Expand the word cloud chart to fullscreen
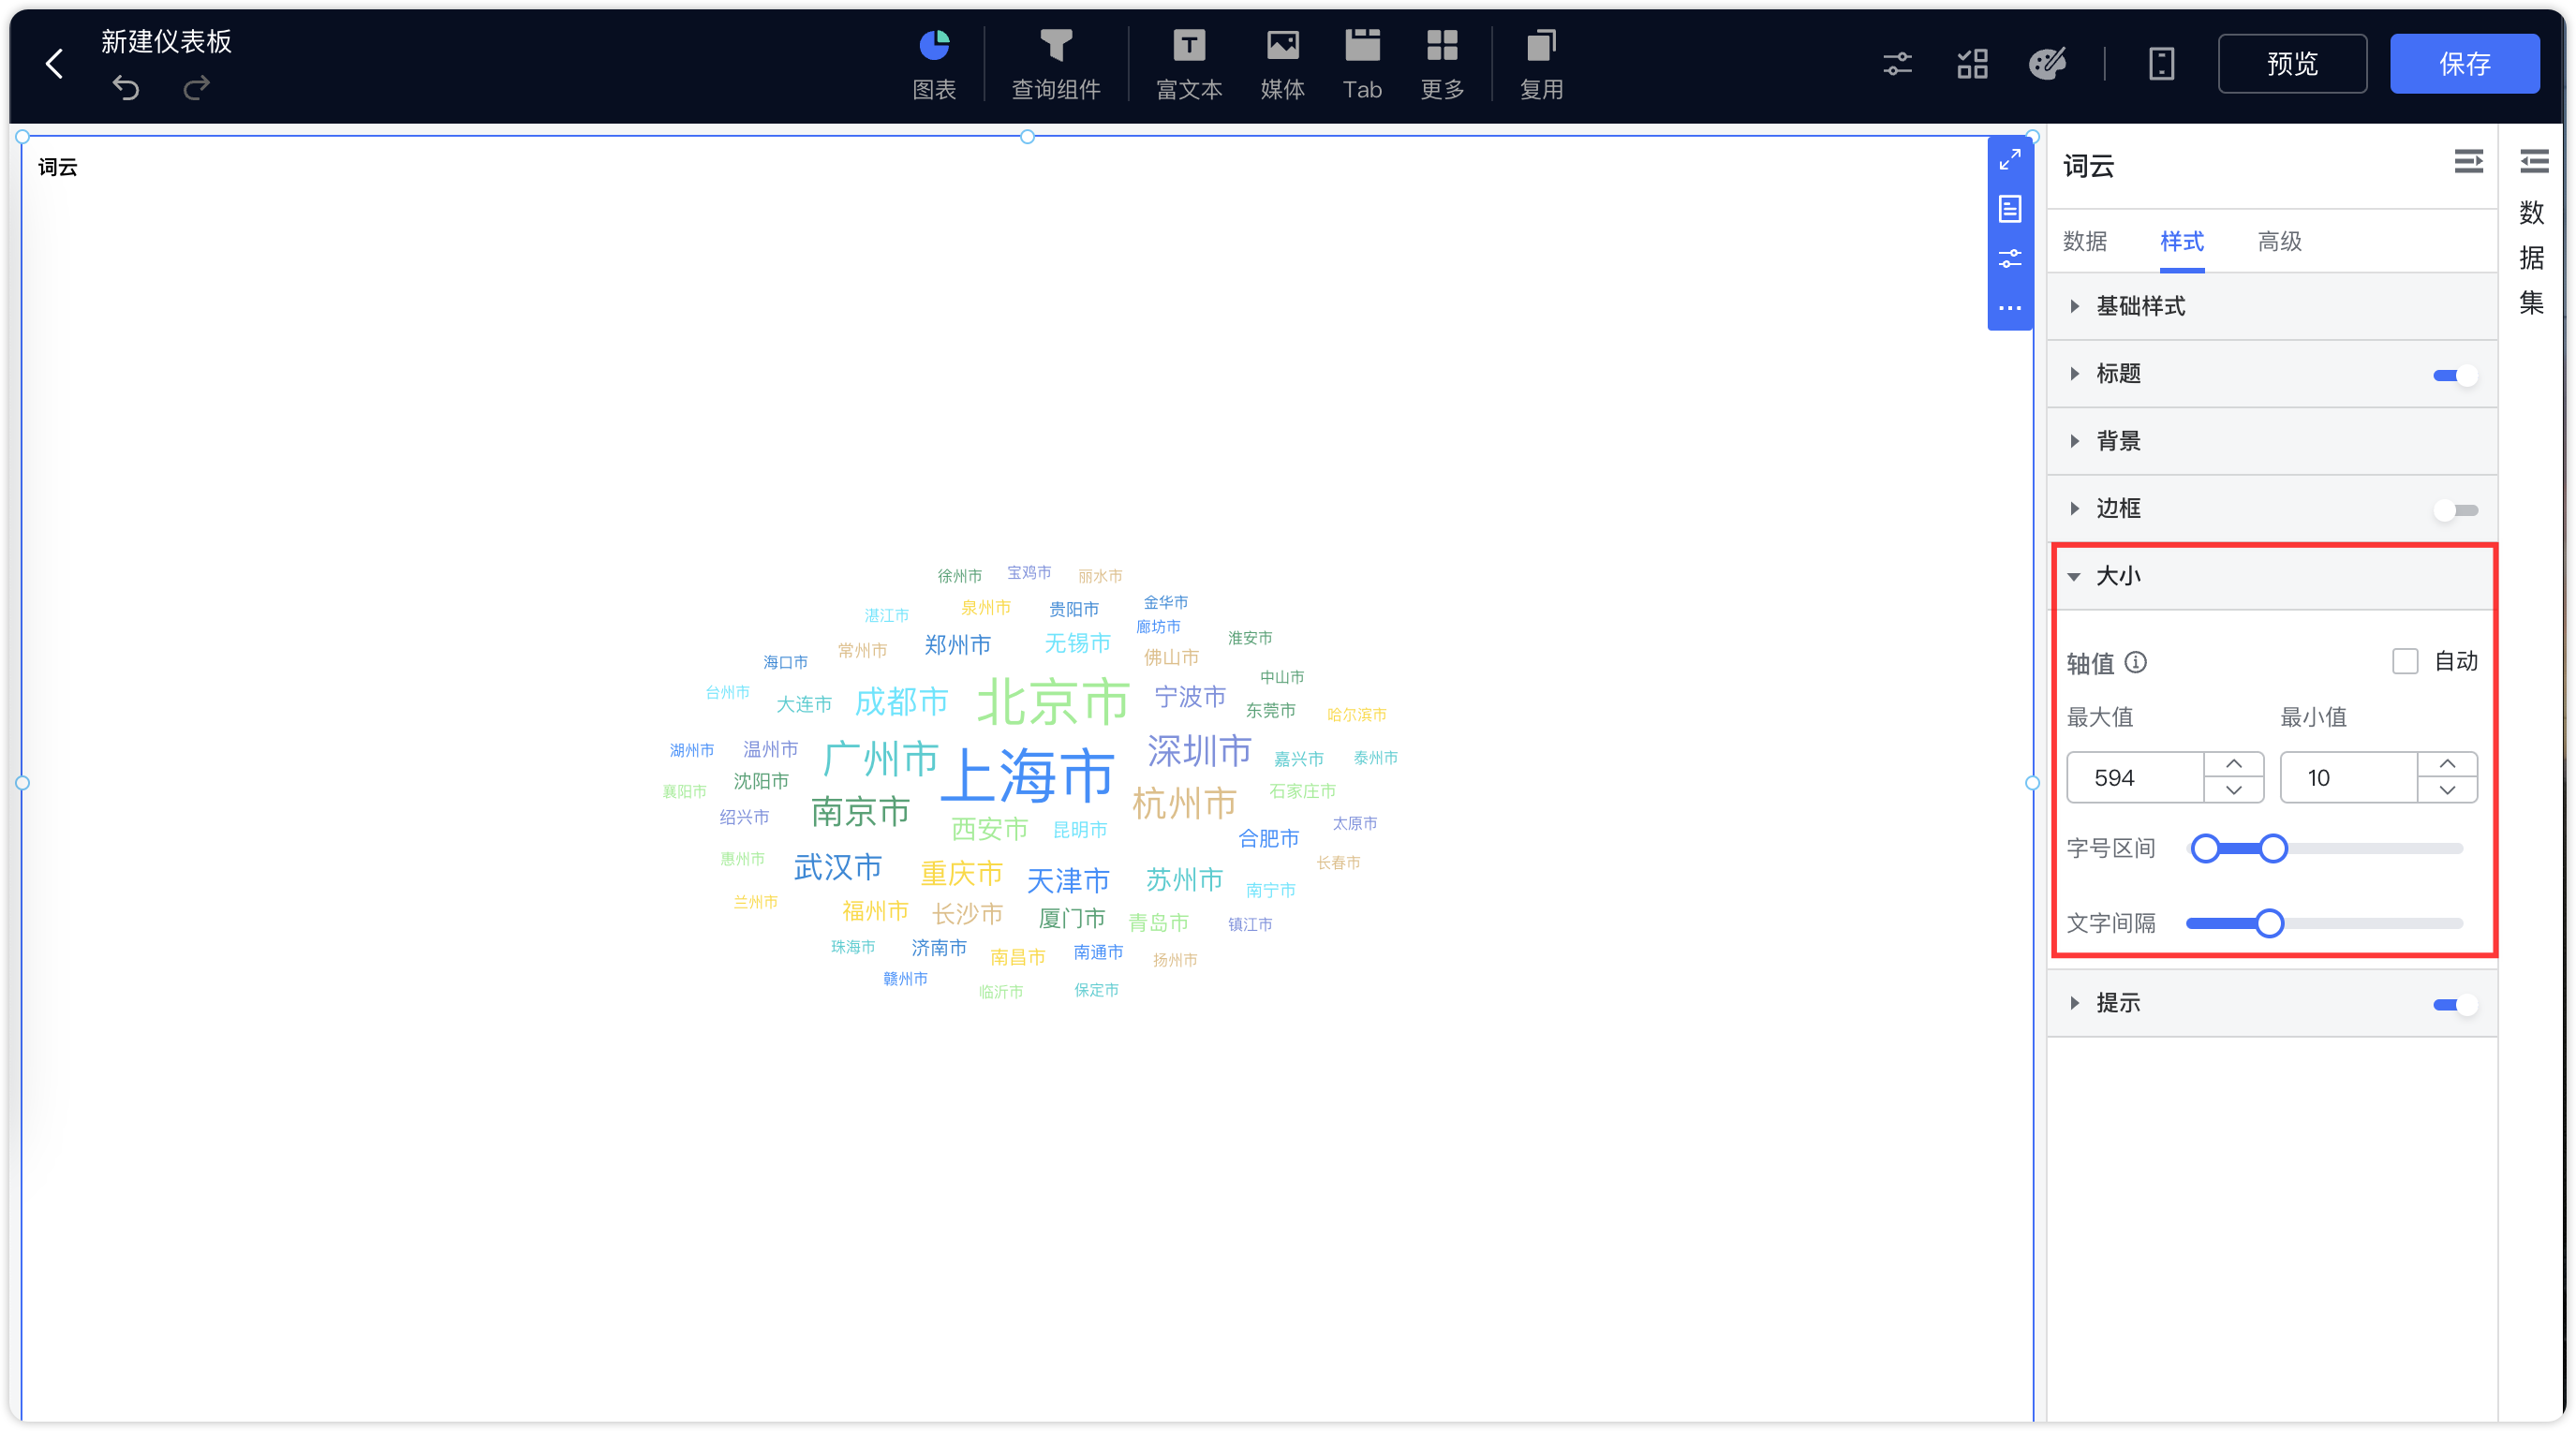 pyautogui.click(x=2009, y=160)
